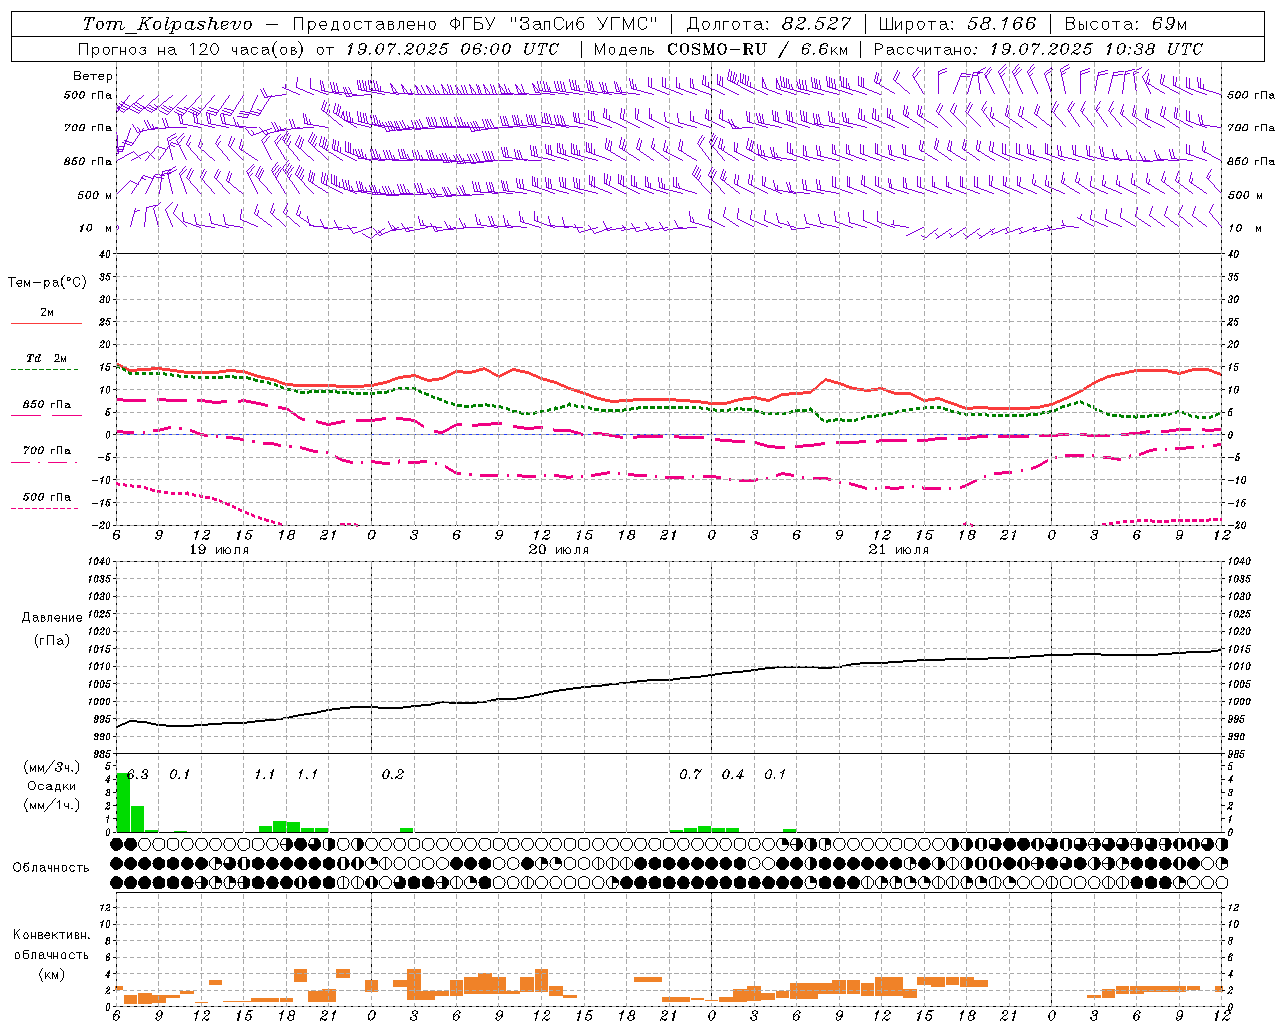Click the Облачность cloudiness label
This screenshot has width=1280, height=1024.
[51, 868]
